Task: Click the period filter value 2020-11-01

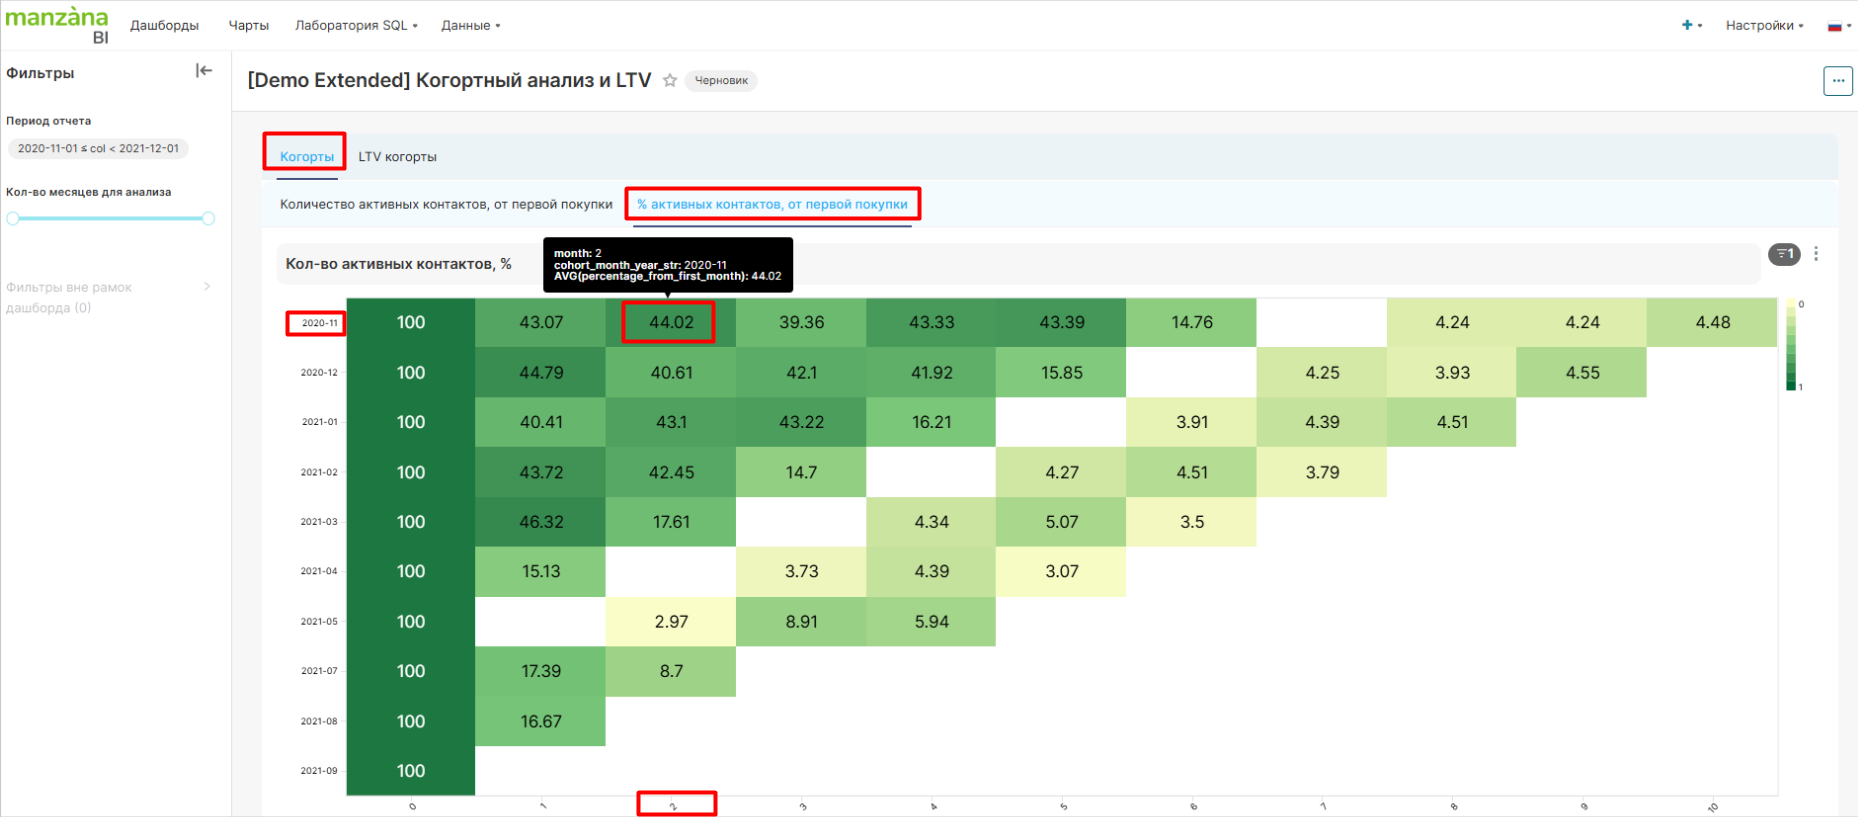Action: point(98,148)
